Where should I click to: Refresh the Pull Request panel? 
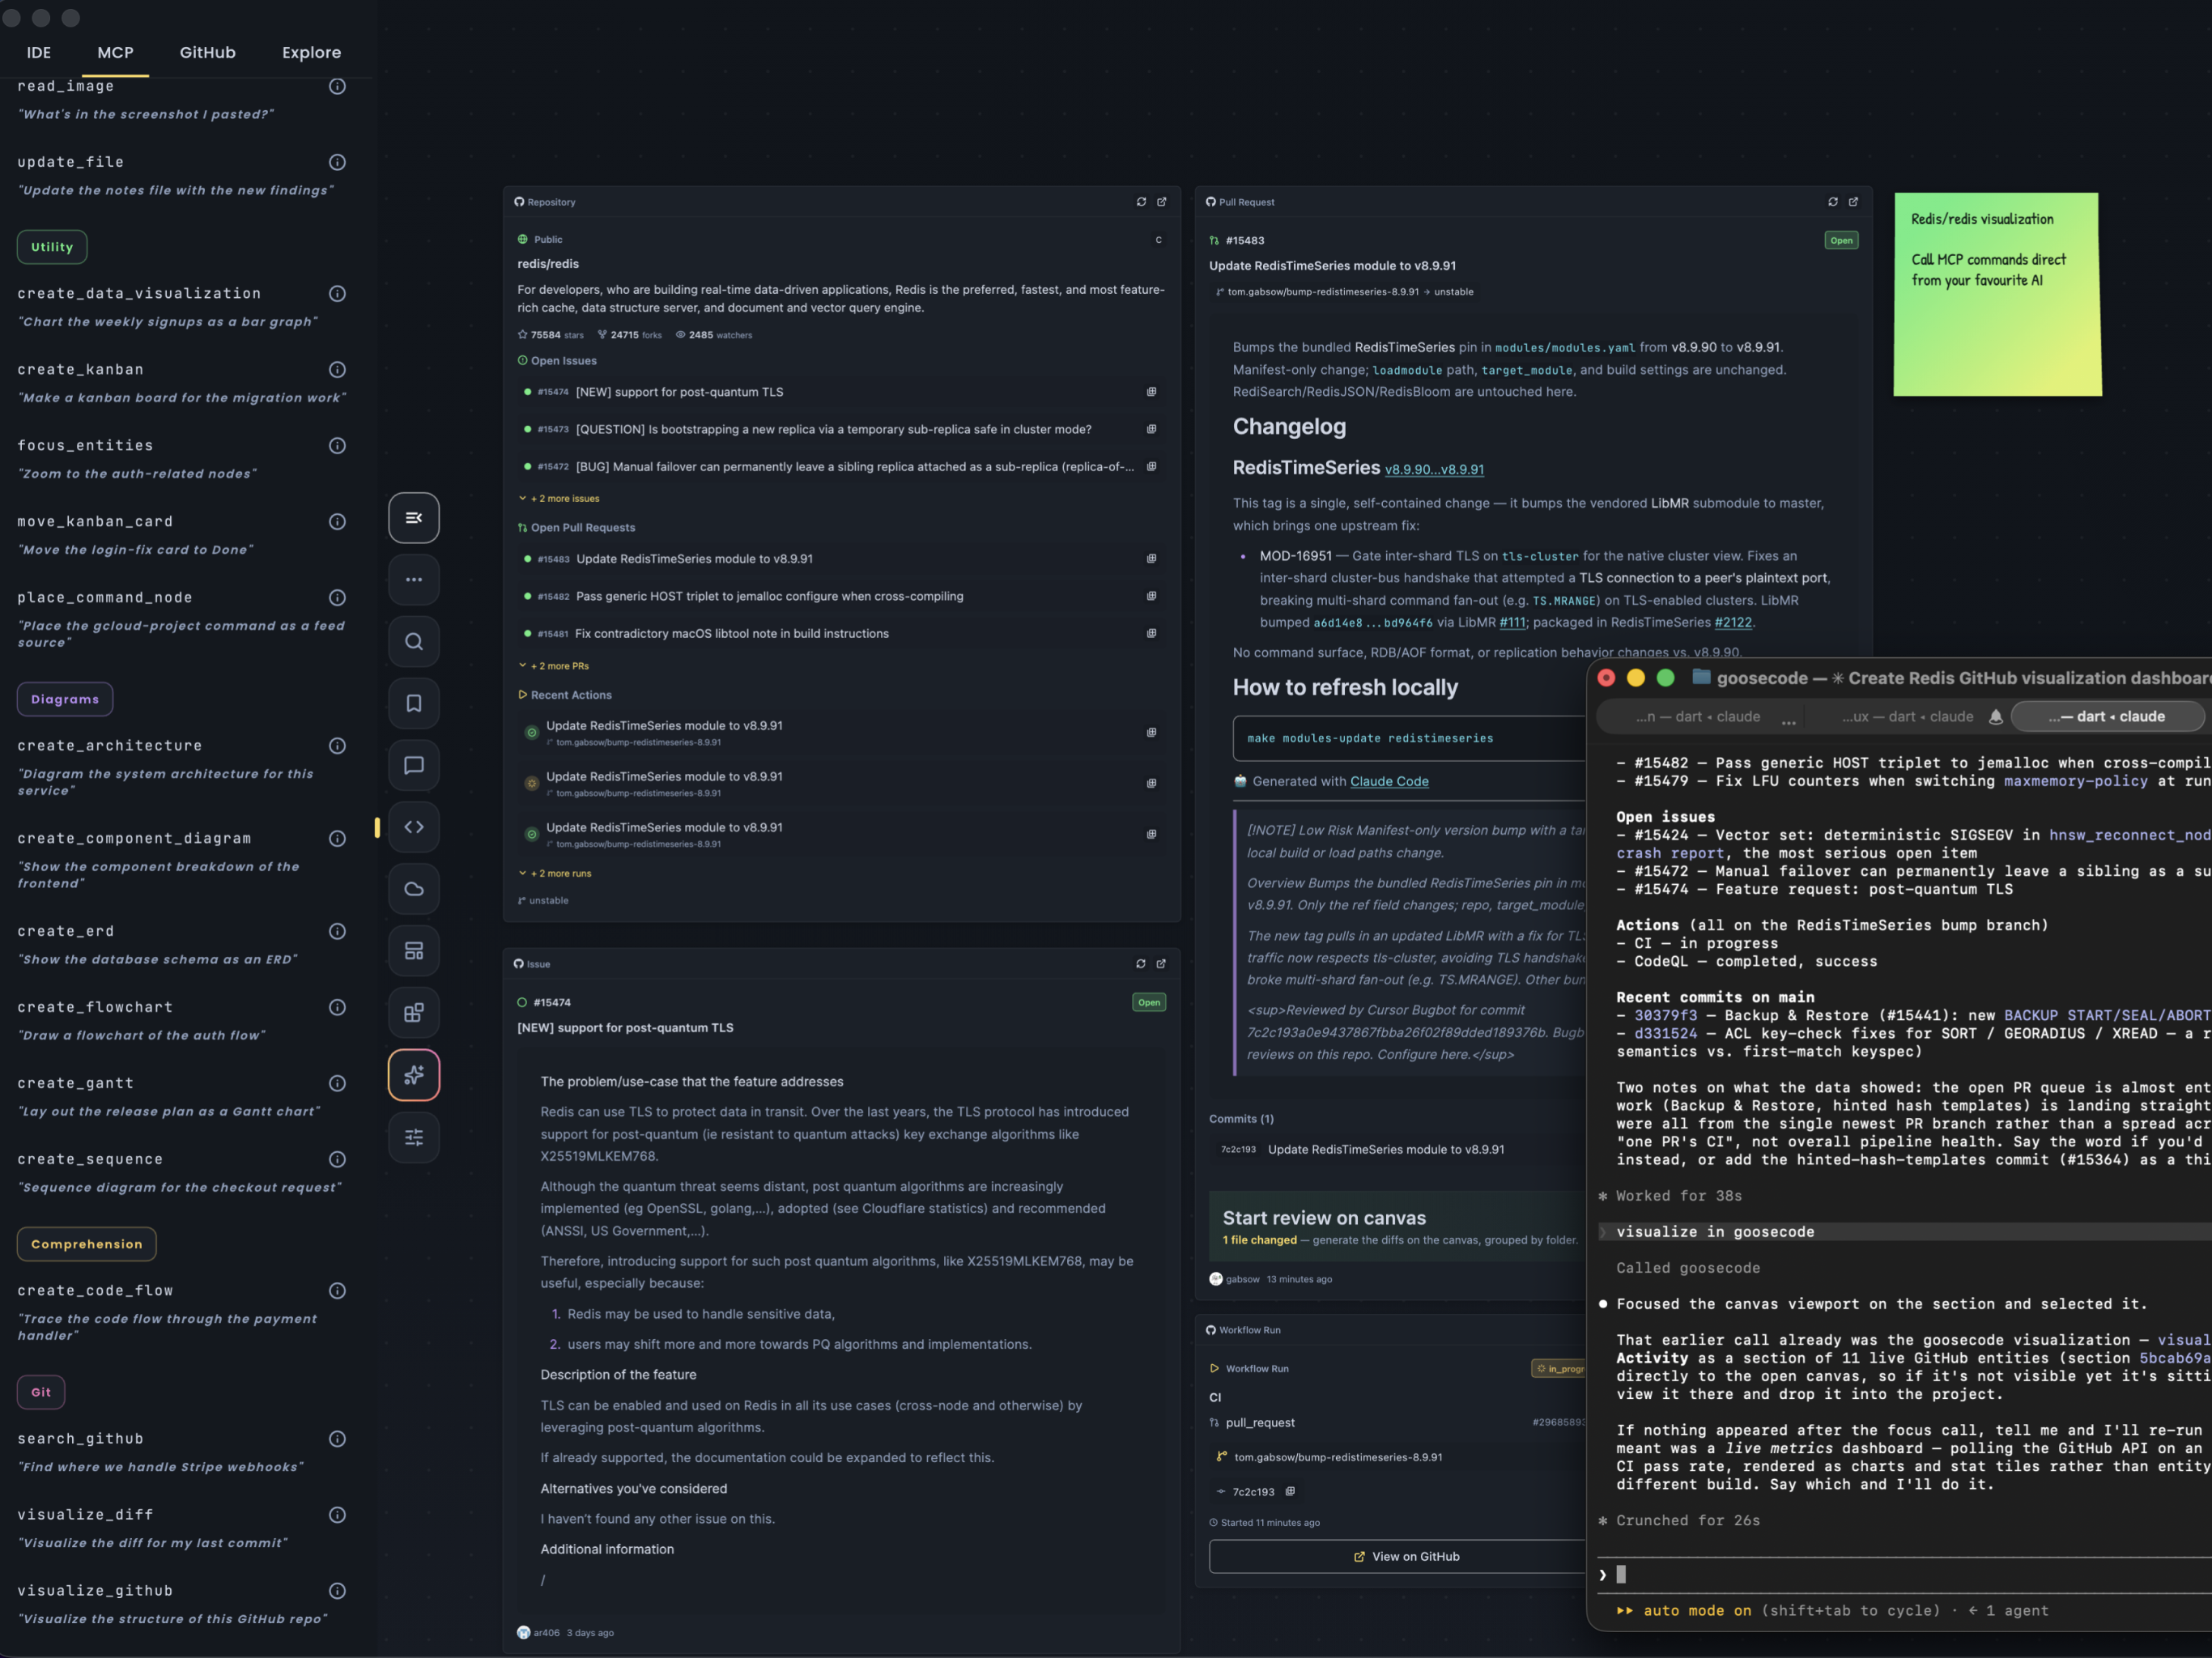(x=1833, y=202)
